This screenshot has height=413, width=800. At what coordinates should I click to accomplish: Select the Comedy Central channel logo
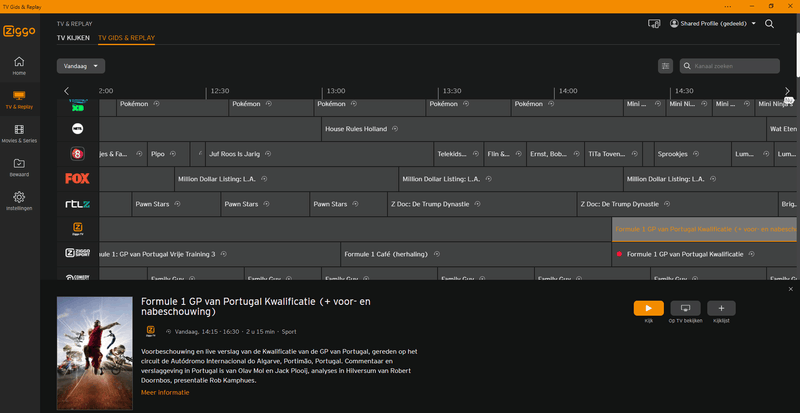point(78,276)
